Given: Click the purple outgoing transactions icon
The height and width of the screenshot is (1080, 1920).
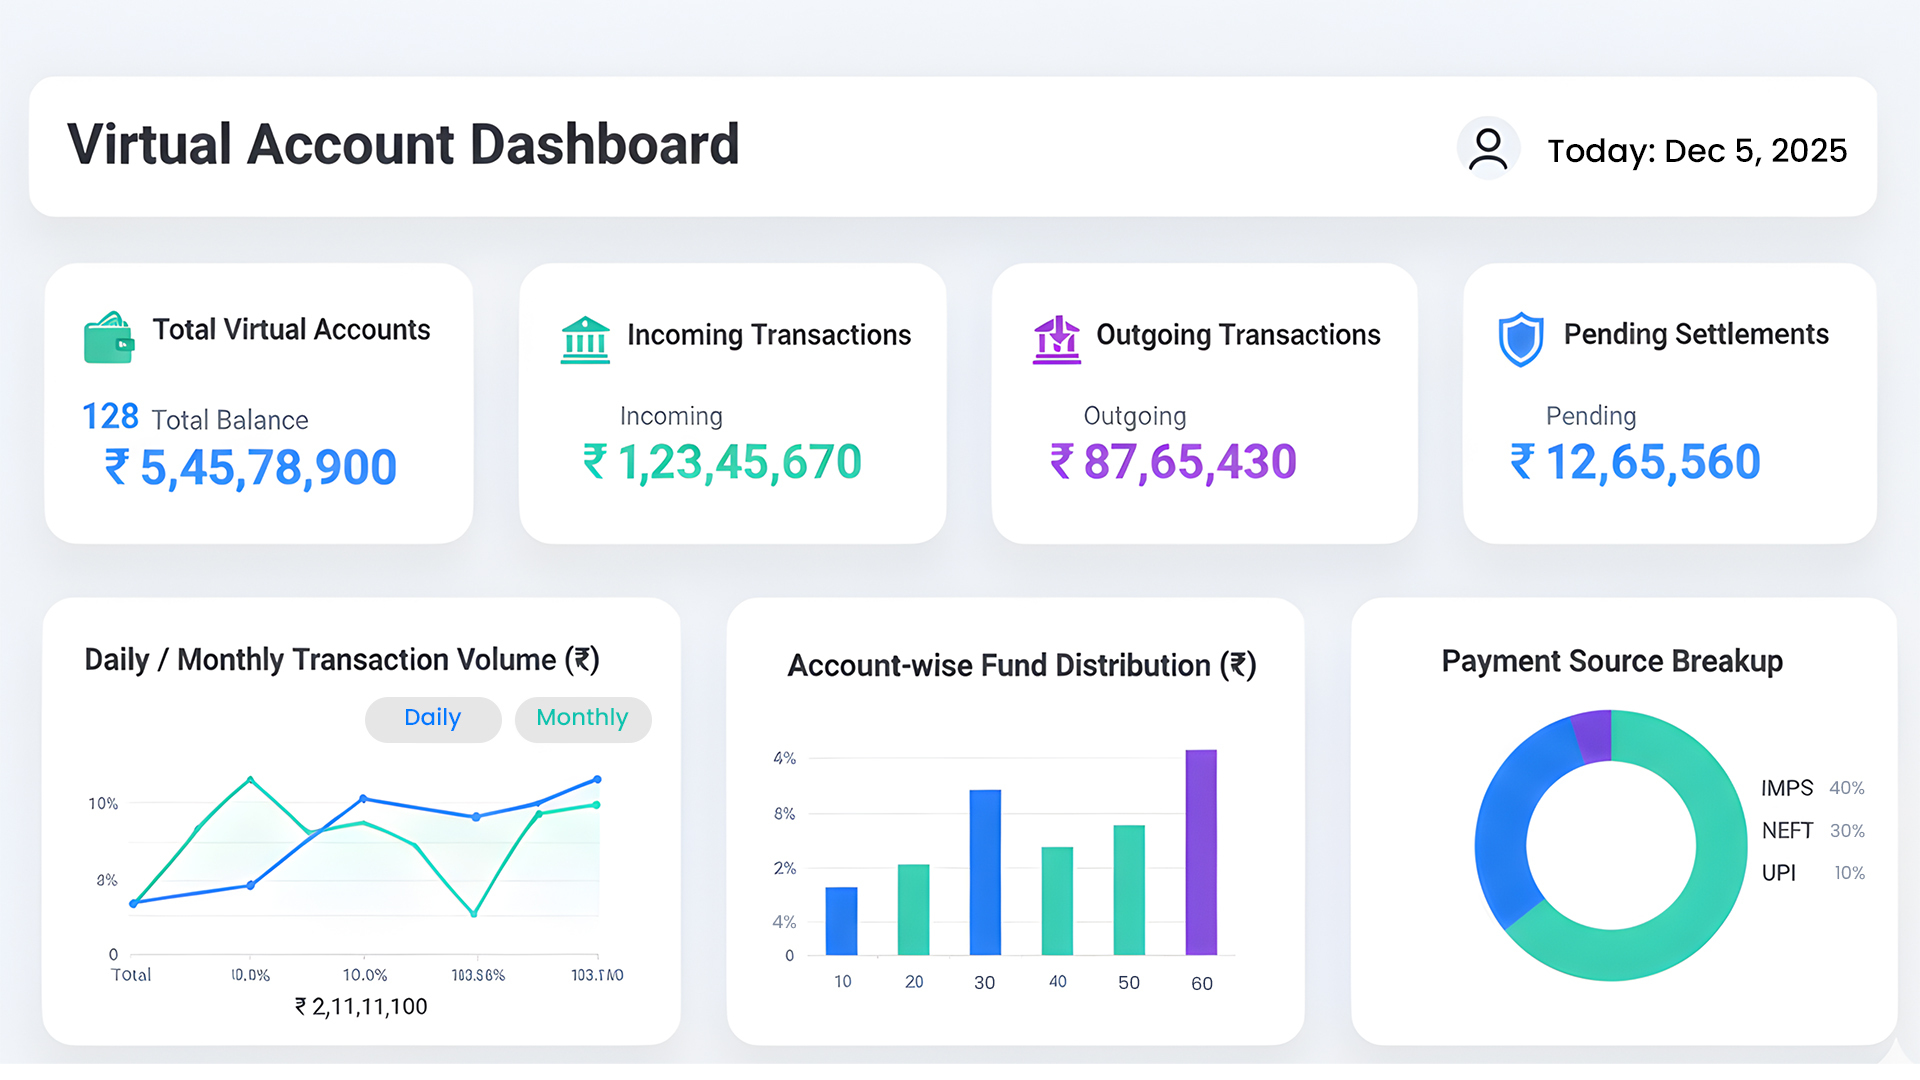Looking at the screenshot, I should pos(1057,340).
